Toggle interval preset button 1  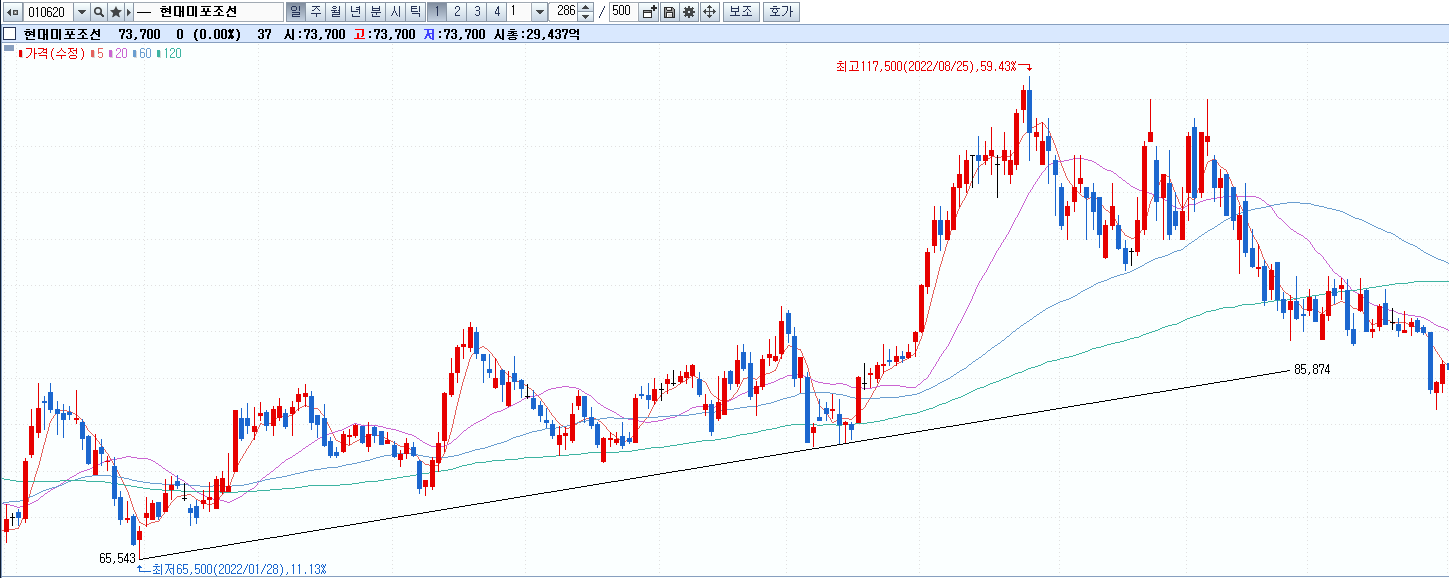pos(436,12)
